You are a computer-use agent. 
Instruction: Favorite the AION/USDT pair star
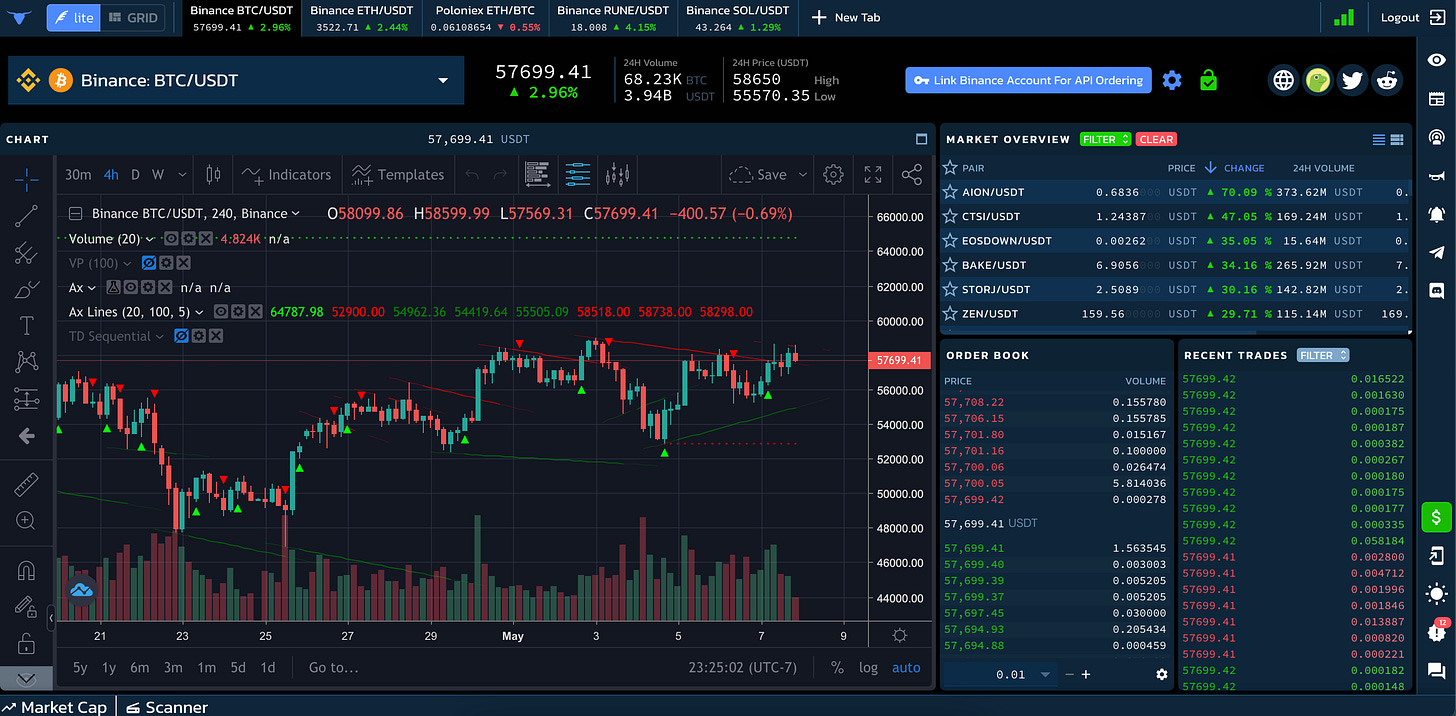[x=951, y=192]
